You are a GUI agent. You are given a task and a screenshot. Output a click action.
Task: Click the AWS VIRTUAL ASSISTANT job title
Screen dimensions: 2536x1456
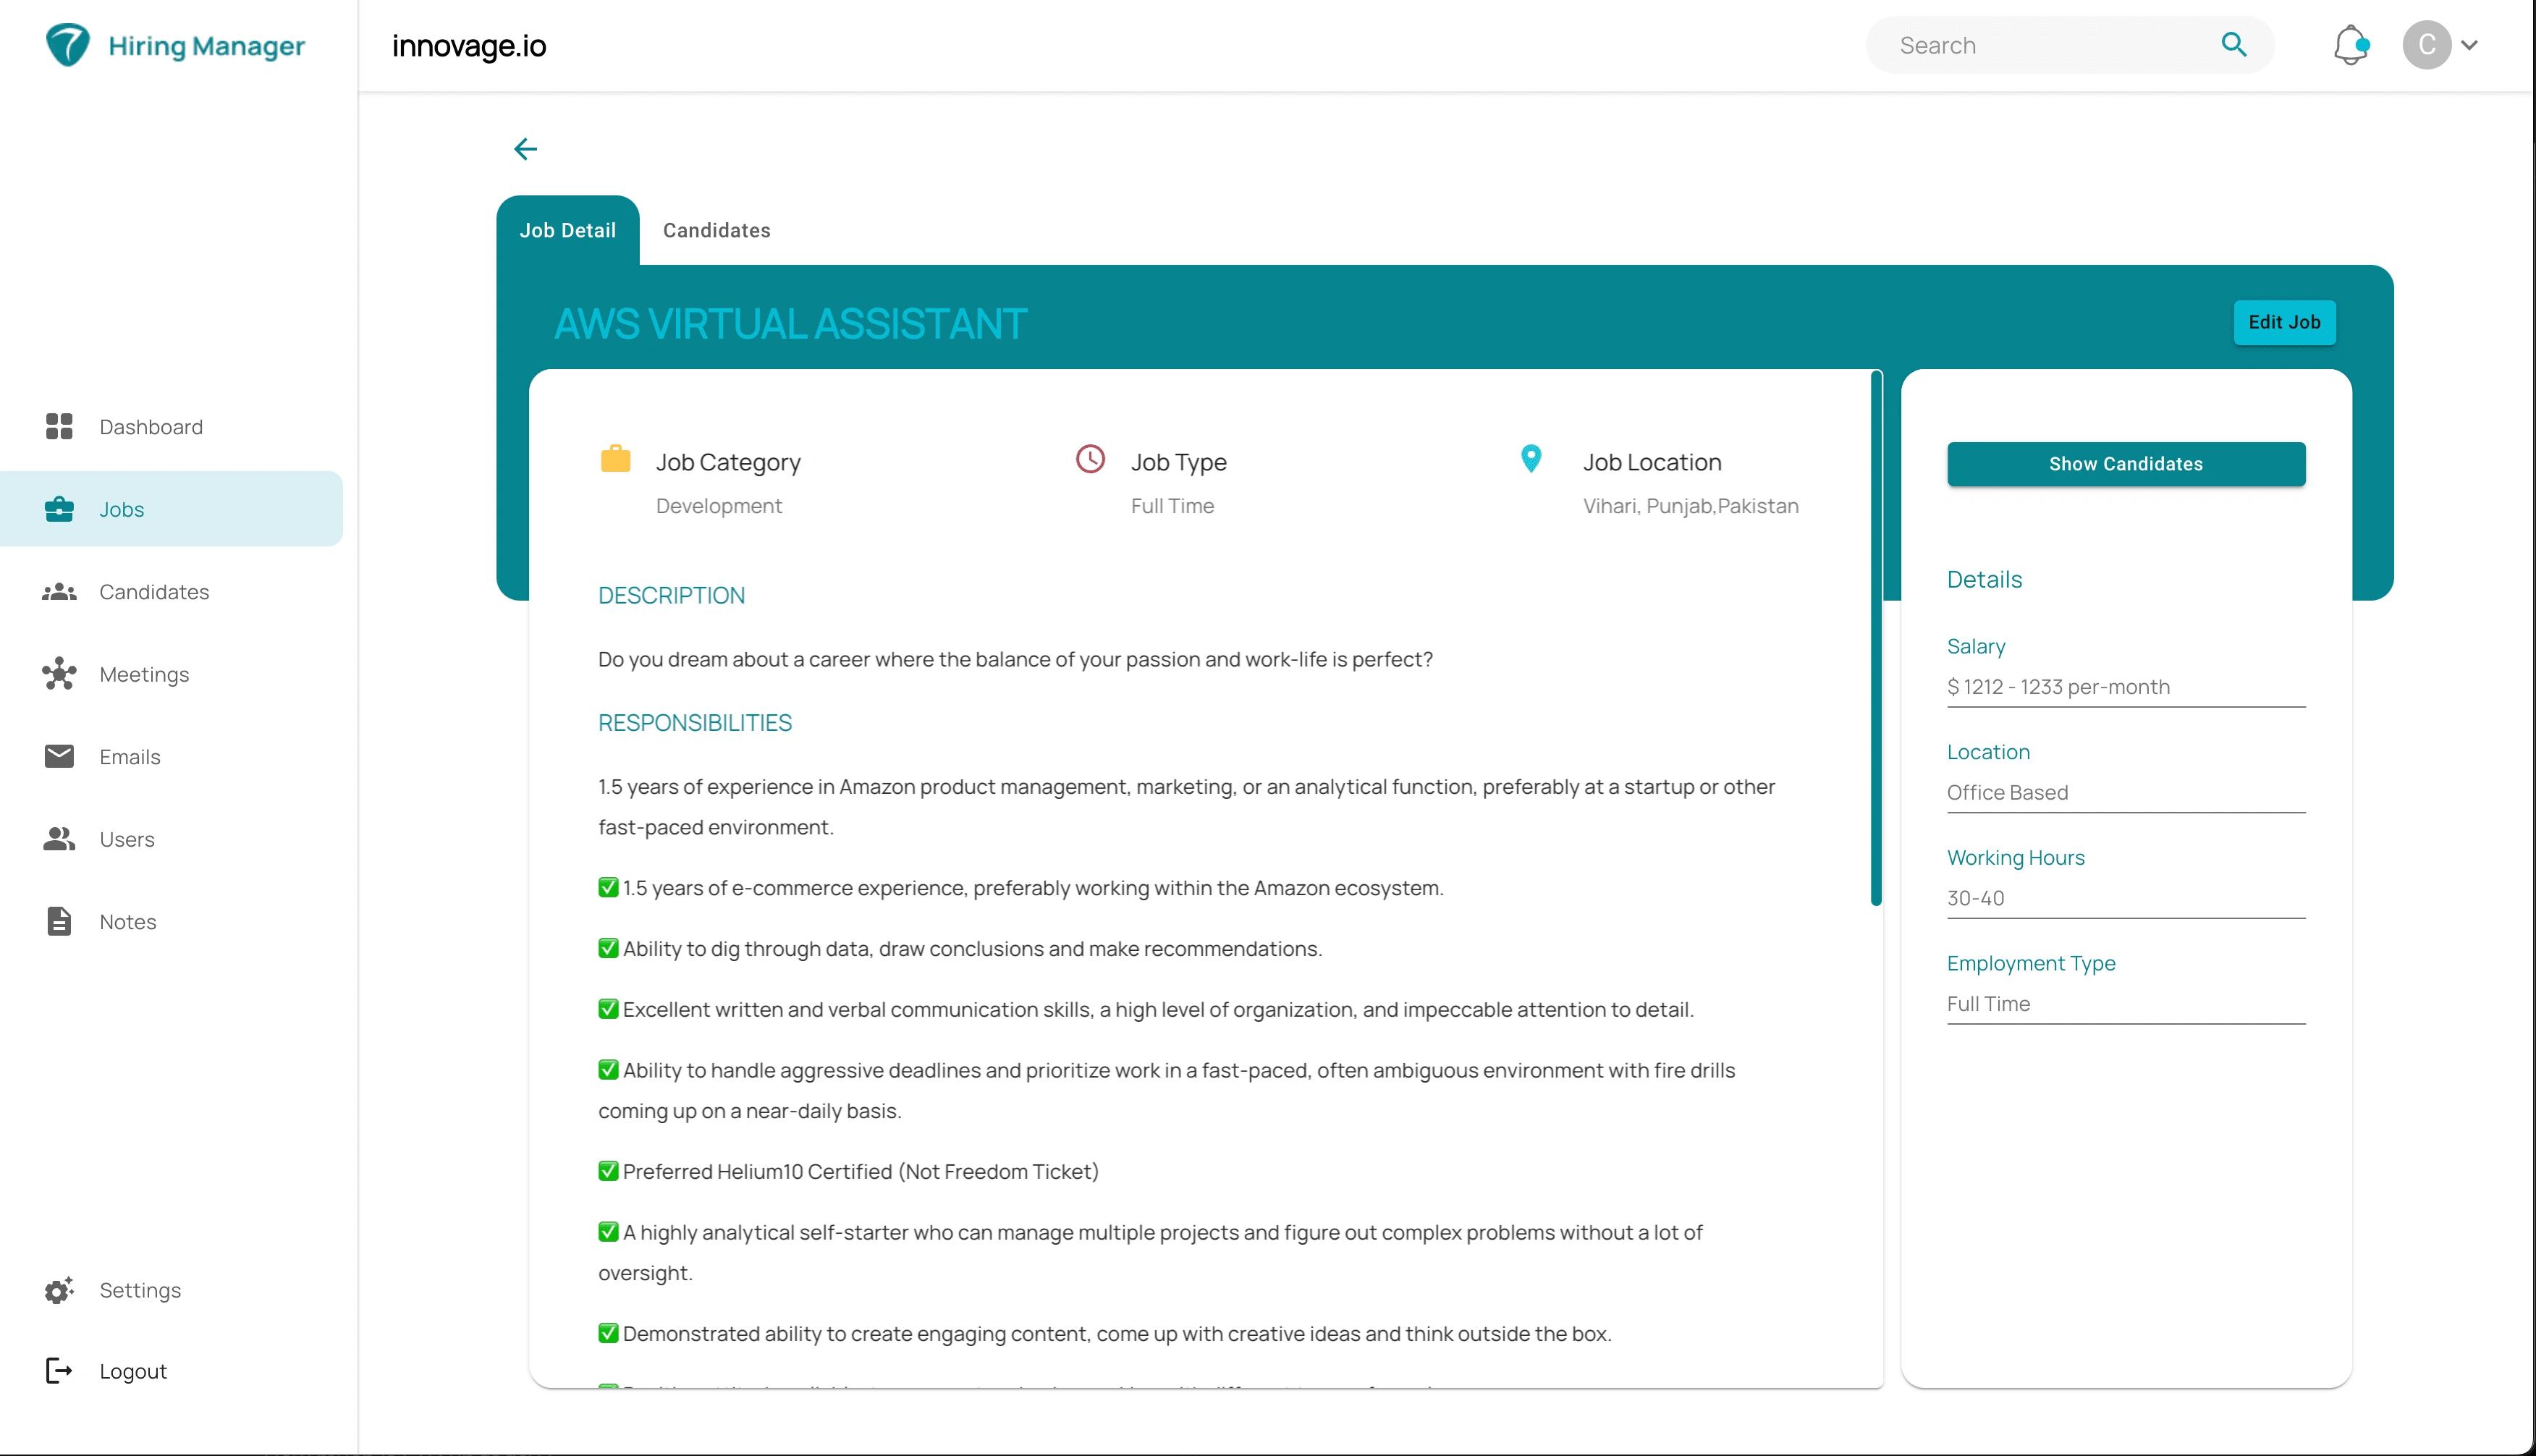[790, 323]
